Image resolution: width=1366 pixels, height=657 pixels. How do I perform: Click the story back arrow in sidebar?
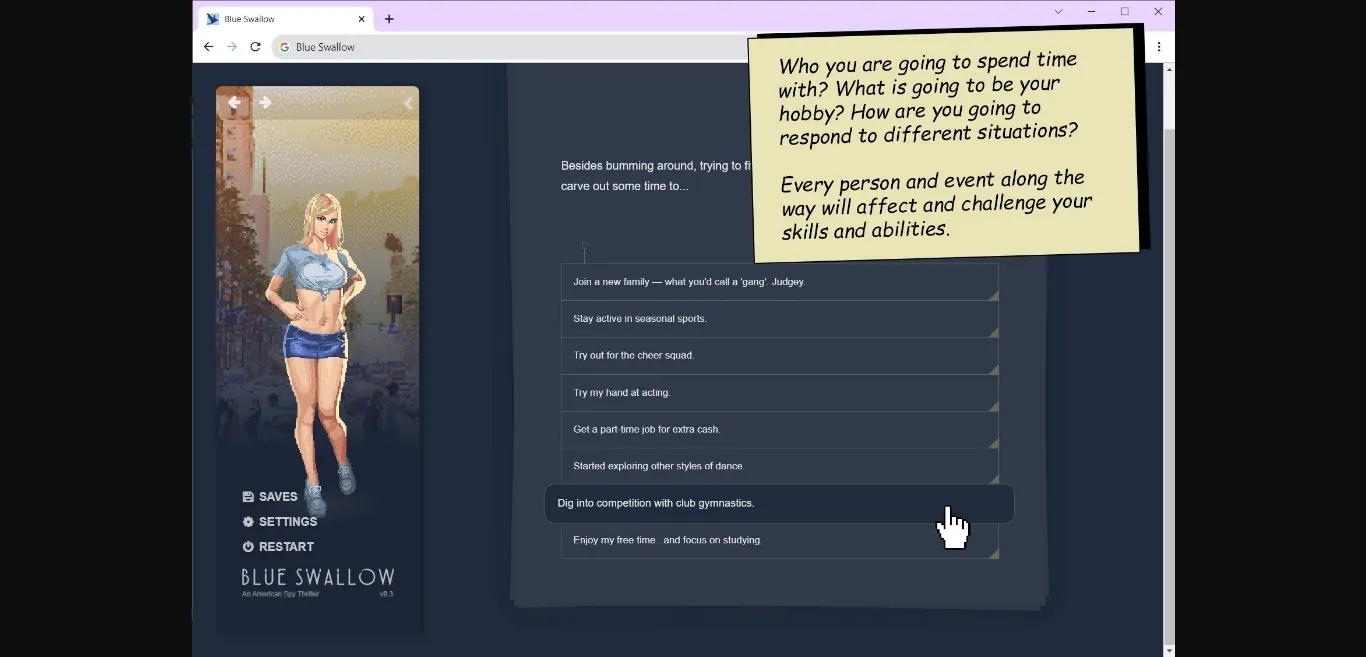coord(234,102)
